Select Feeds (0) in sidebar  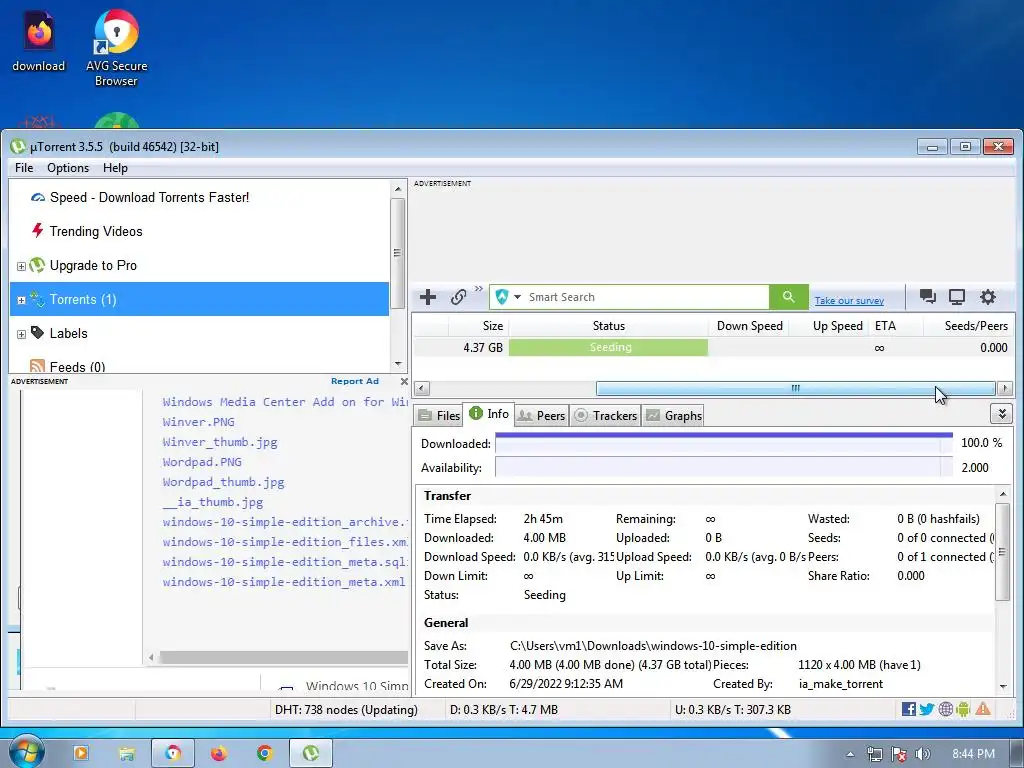point(67,366)
